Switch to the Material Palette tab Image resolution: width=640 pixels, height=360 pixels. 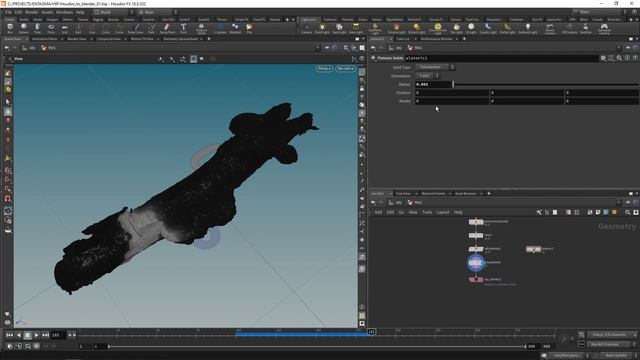(x=433, y=193)
